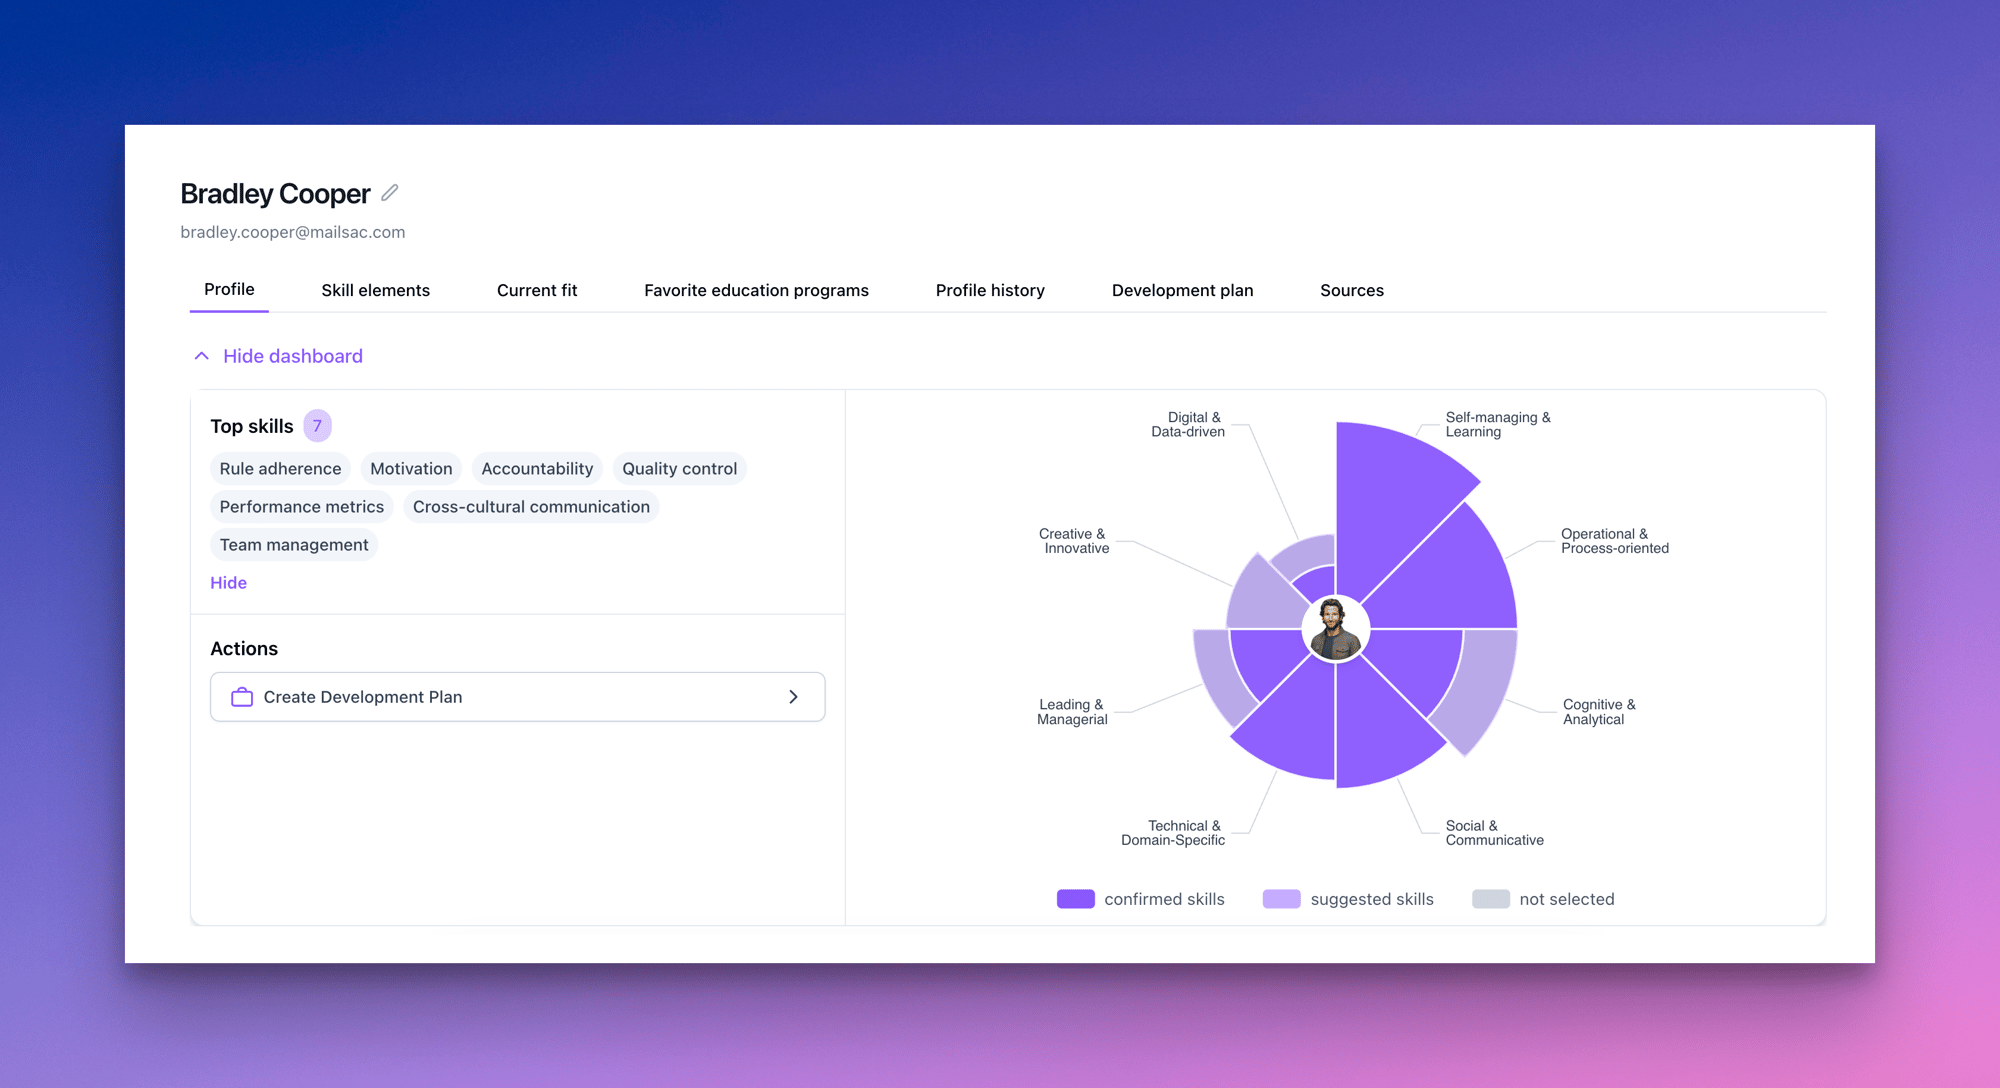
Task: Click the confirmed skills legend swatch
Action: pyautogui.click(x=1075, y=899)
